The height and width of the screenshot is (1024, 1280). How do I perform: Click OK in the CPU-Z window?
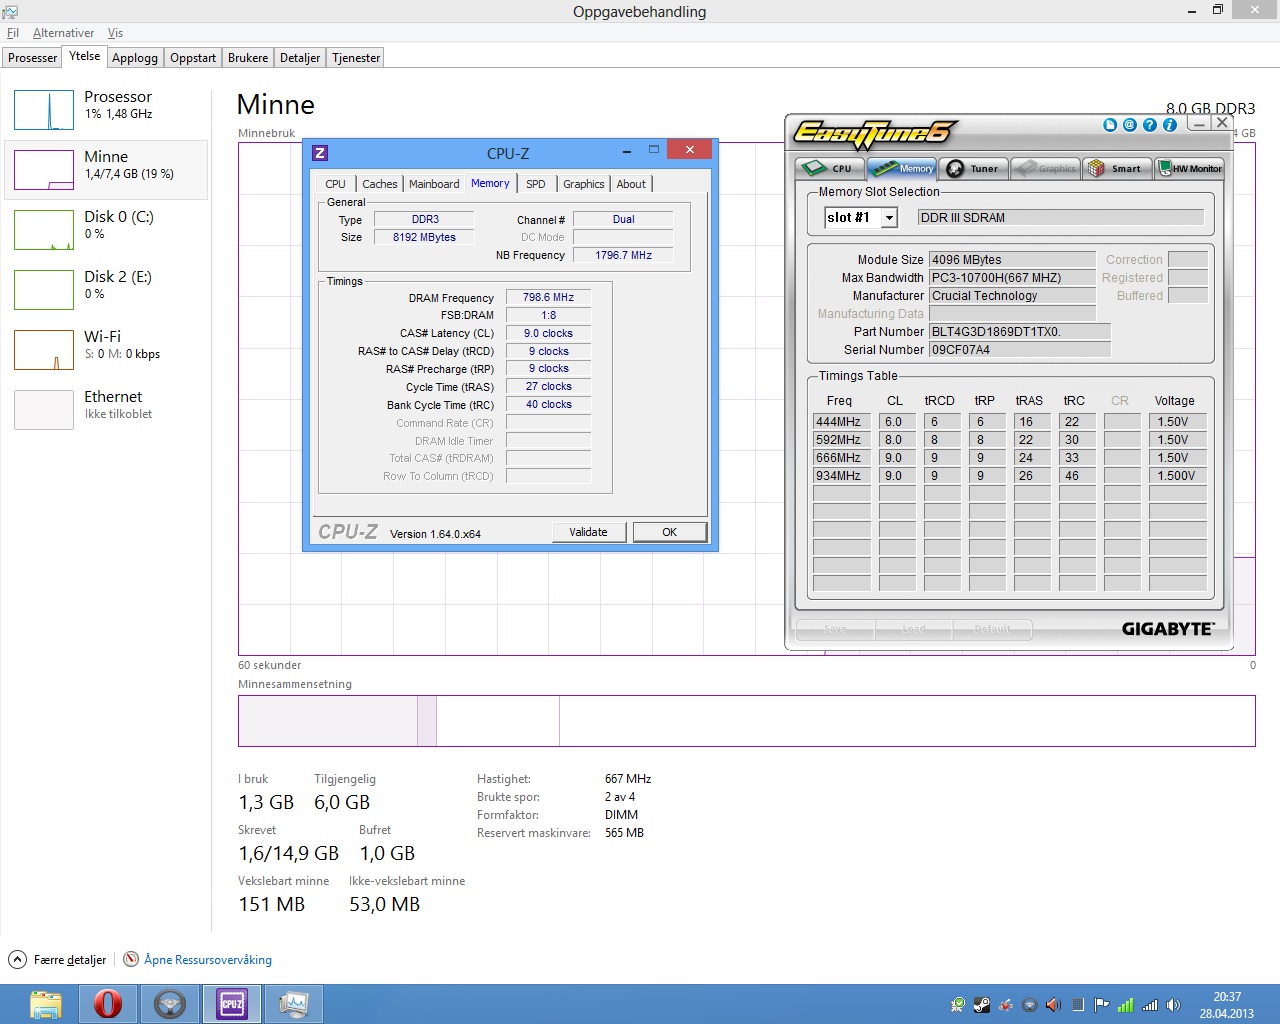tap(670, 532)
